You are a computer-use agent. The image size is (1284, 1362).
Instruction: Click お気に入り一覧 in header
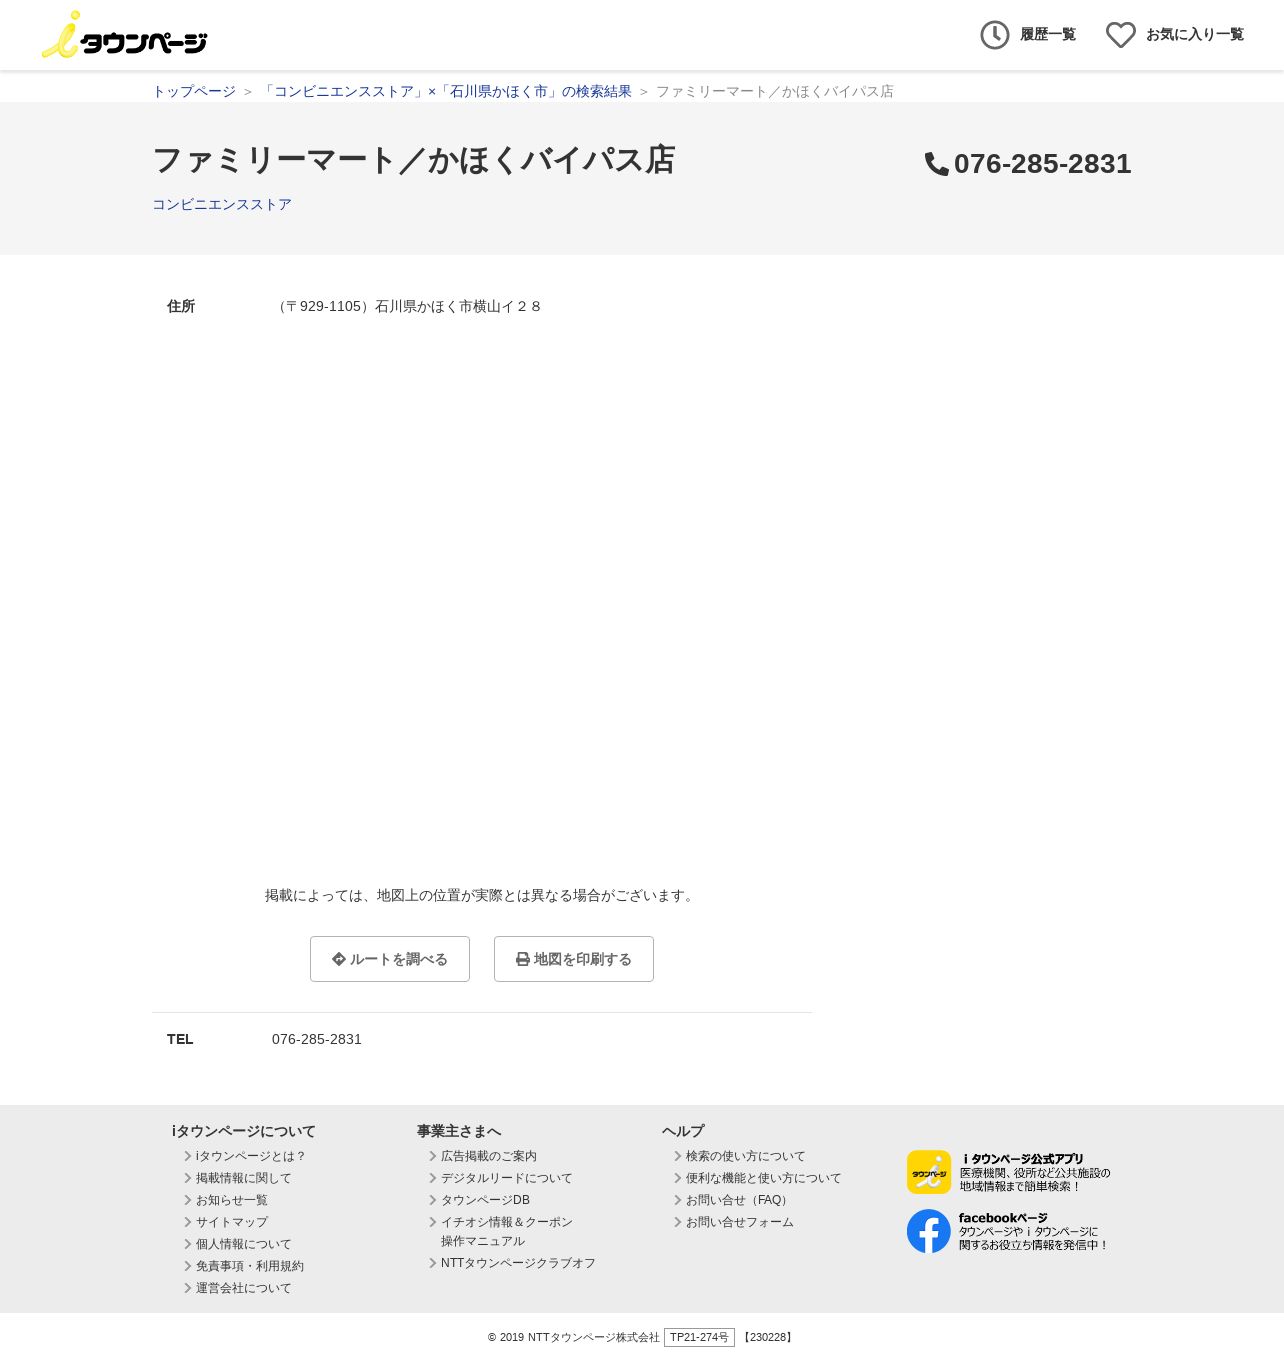coord(1195,35)
